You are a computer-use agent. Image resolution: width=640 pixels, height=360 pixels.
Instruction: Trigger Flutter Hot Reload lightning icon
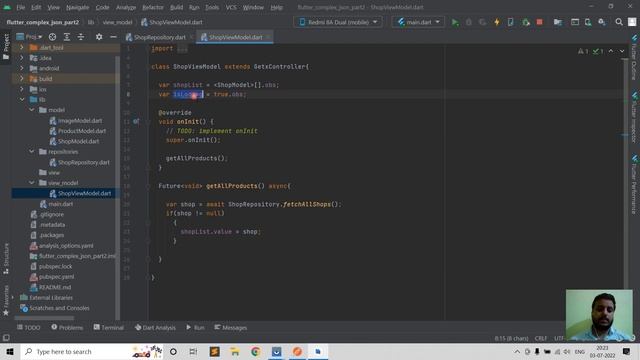point(497,22)
